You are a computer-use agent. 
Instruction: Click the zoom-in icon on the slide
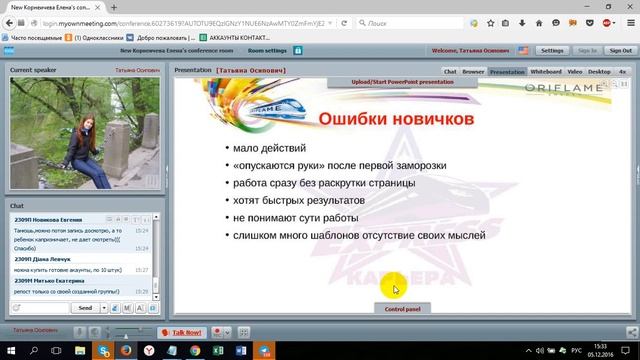tap(604, 84)
